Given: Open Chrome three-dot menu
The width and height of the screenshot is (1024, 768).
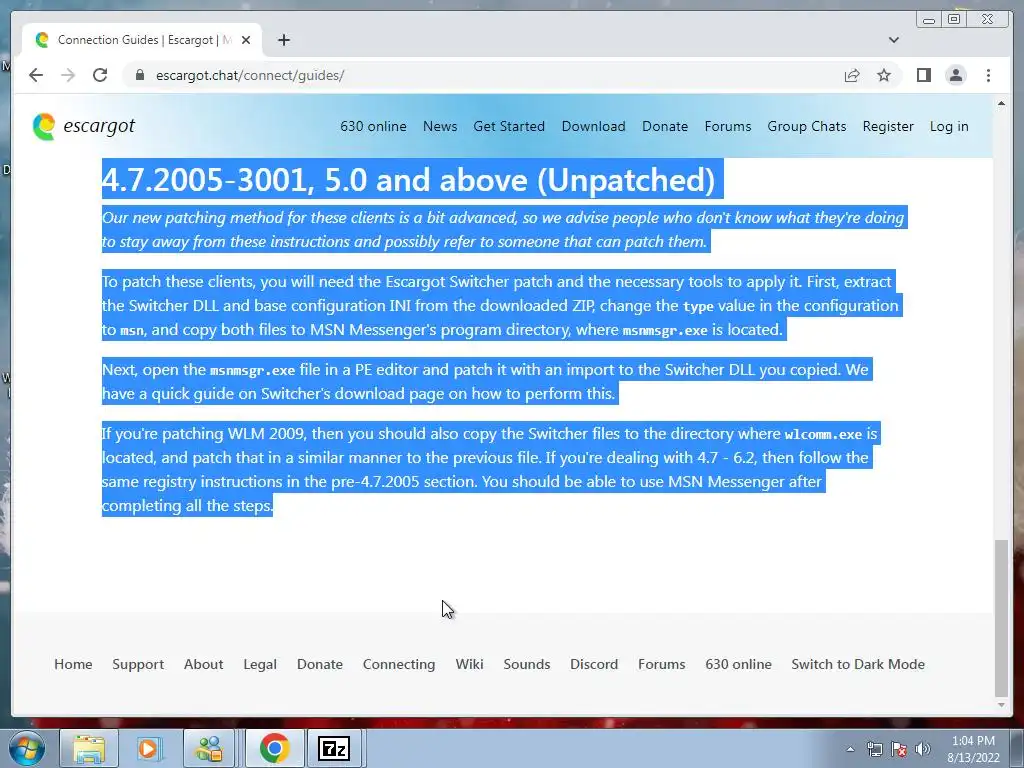Looking at the screenshot, I should pos(988,75).
